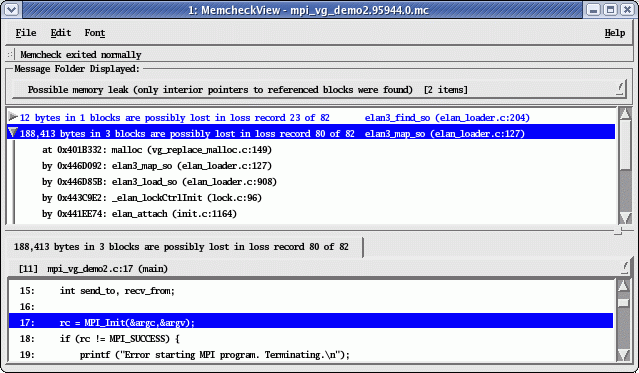The height and width of the screenshot is (373, 639).
Task: Click the source view scrollbar thumb
Action: point(623,303)
